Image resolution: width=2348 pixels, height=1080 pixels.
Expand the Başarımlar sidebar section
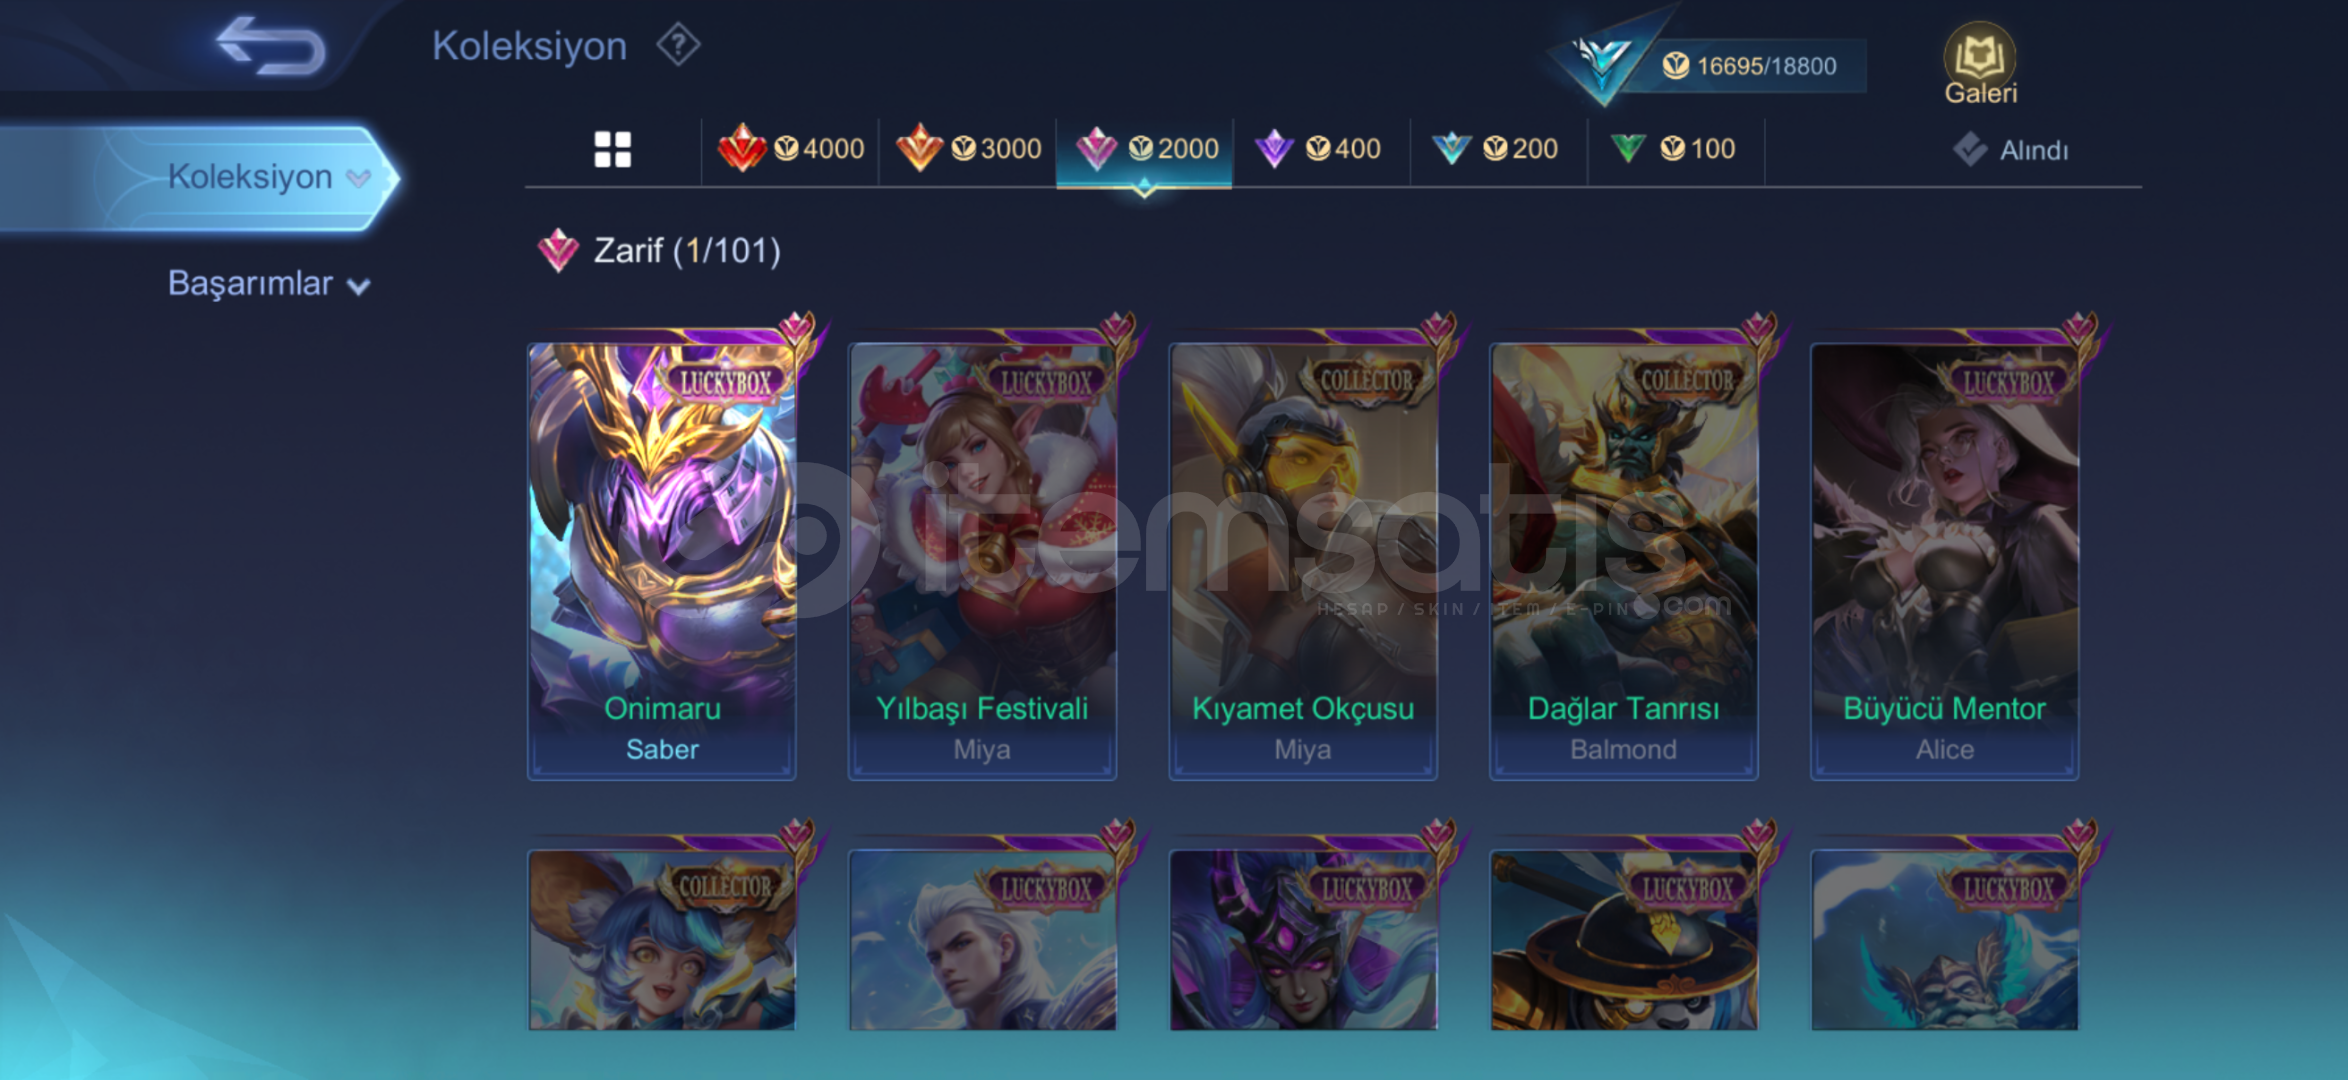[268, 284]
